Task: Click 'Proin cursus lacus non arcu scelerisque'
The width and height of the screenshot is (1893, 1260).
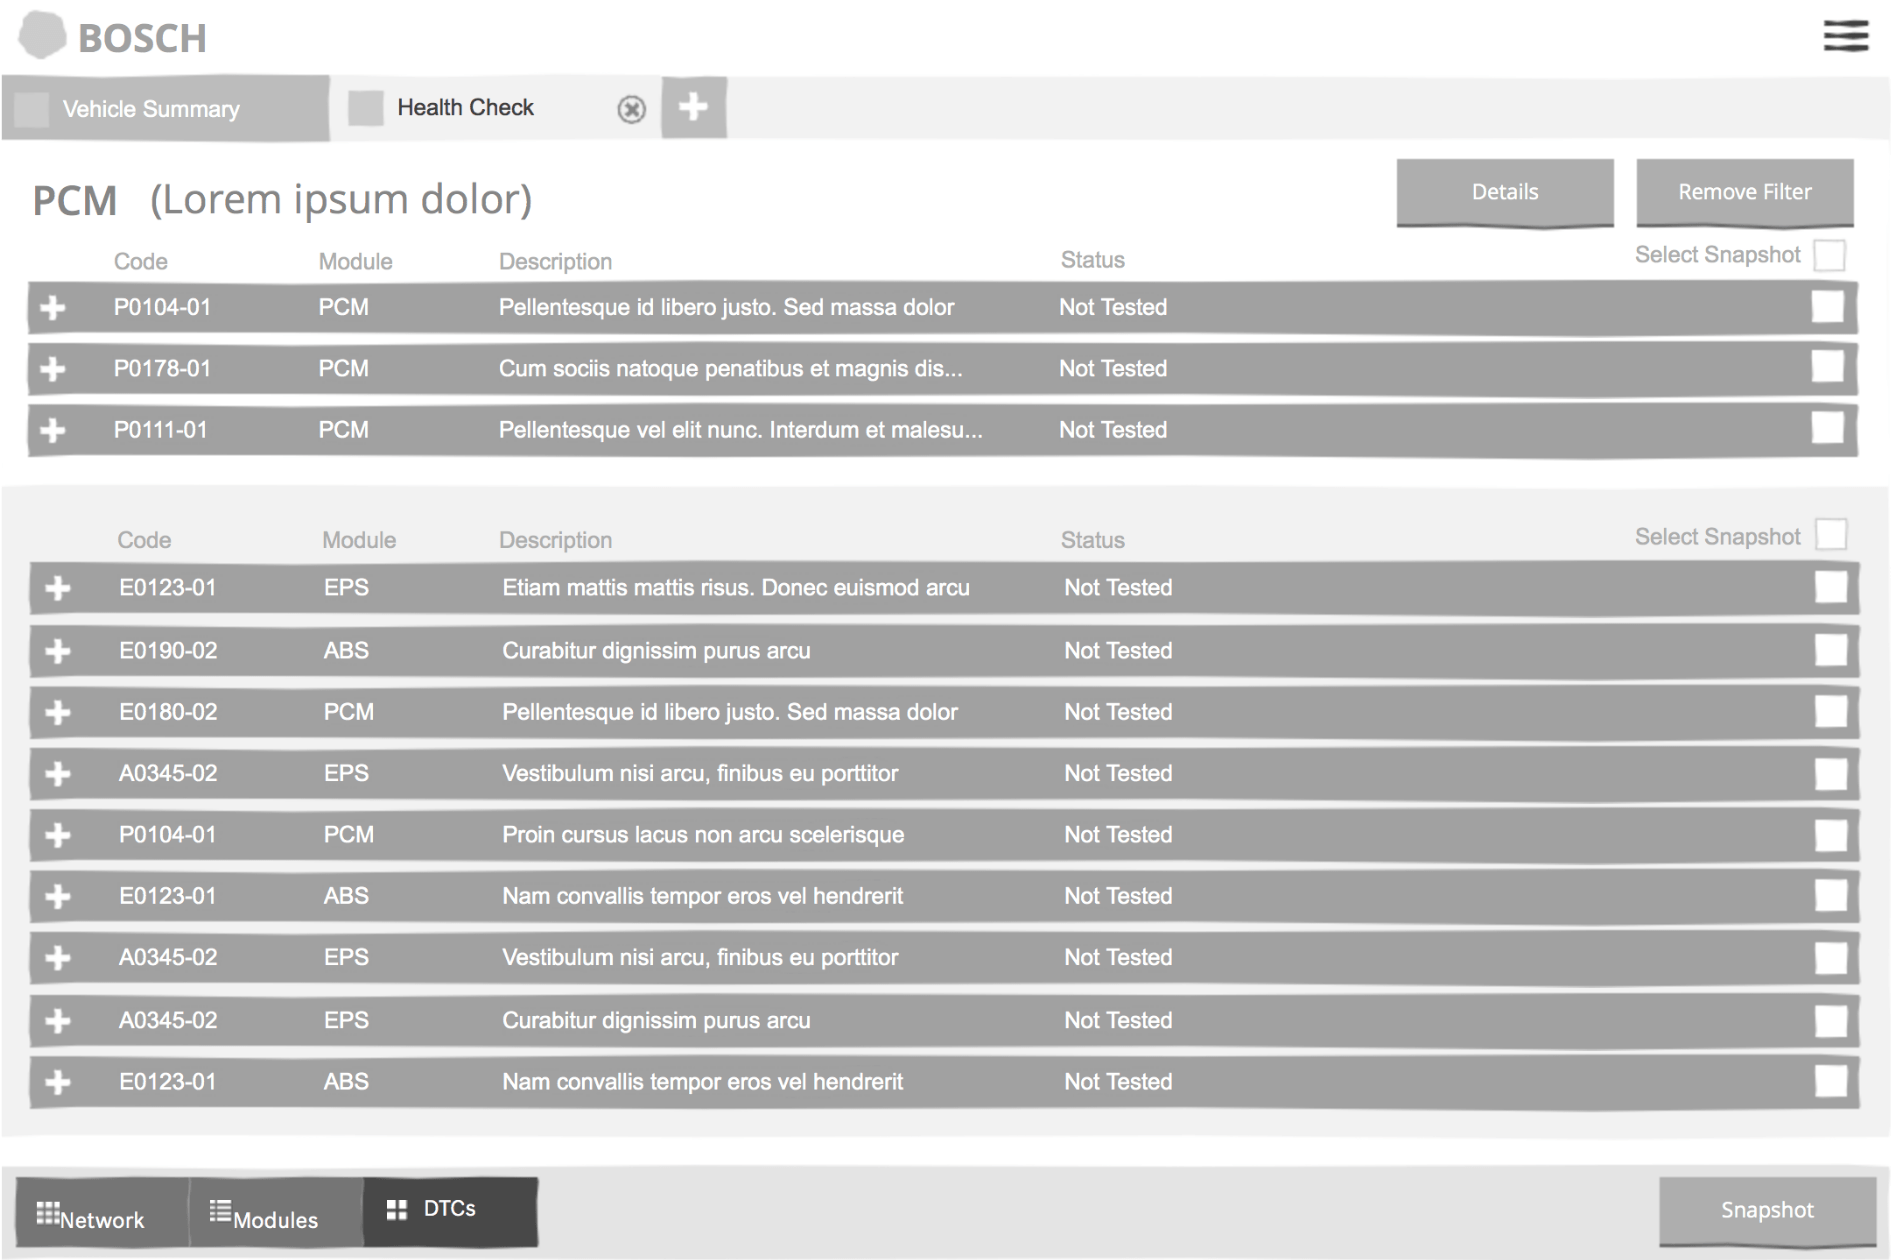Action: click(703, 835)
